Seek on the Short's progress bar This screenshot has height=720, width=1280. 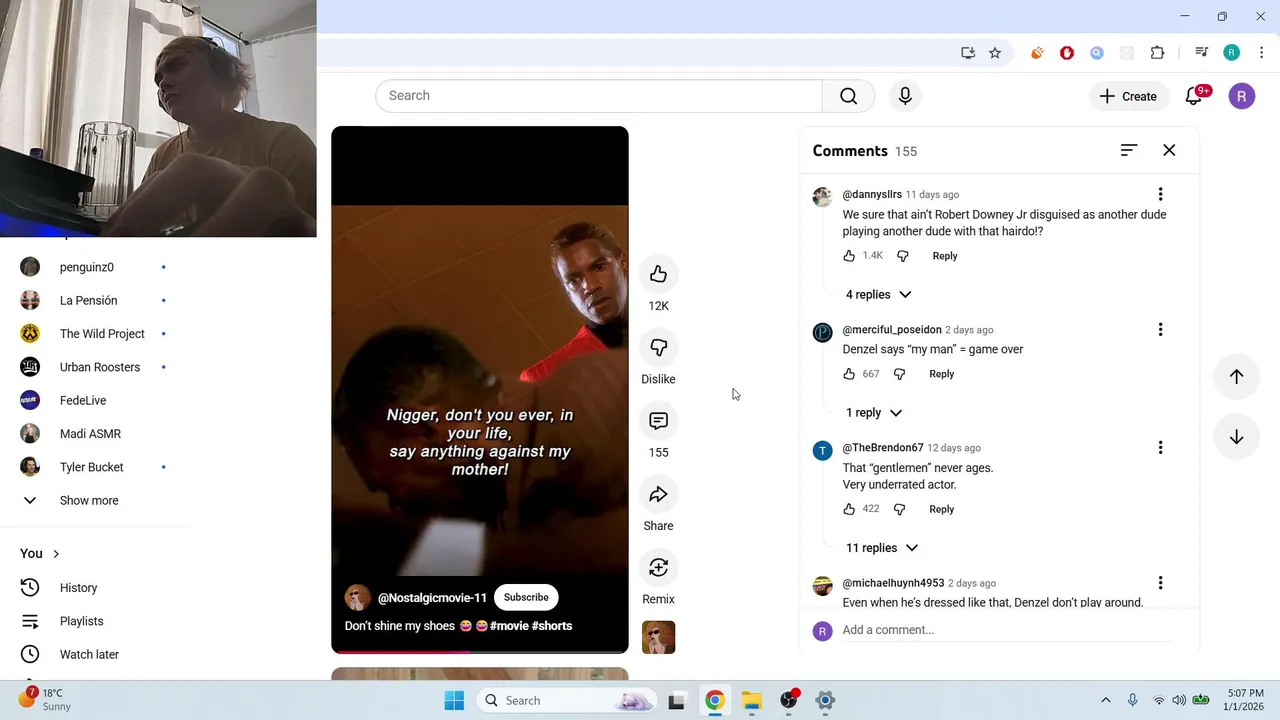(x=480, y=652)
